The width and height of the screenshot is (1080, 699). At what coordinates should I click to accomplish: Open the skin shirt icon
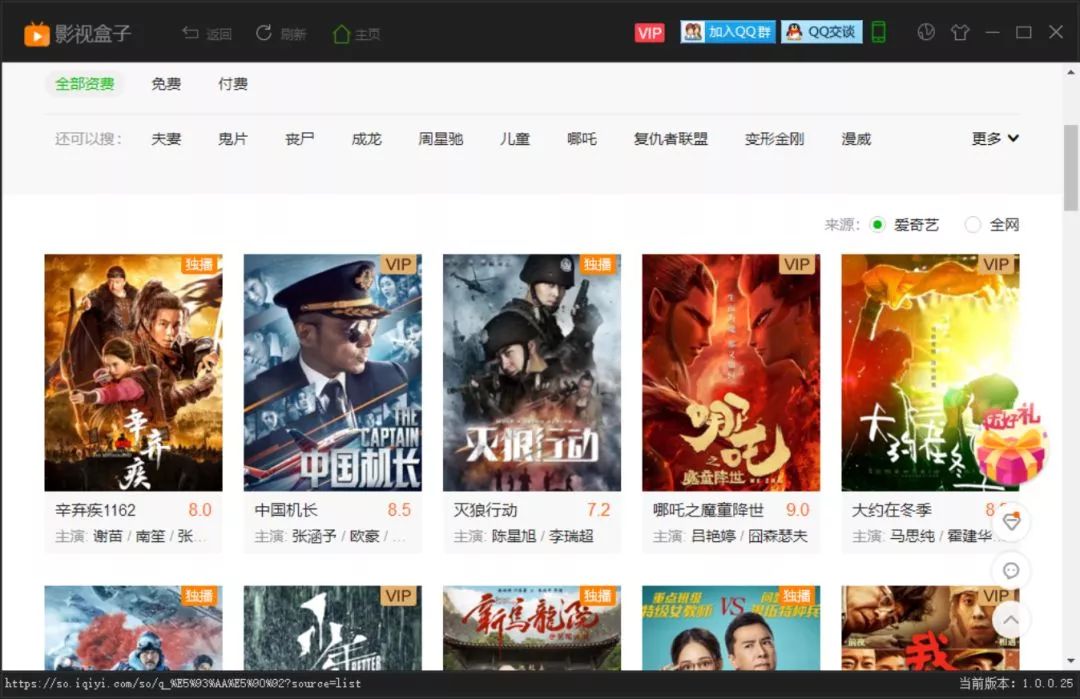coord(959,32)
